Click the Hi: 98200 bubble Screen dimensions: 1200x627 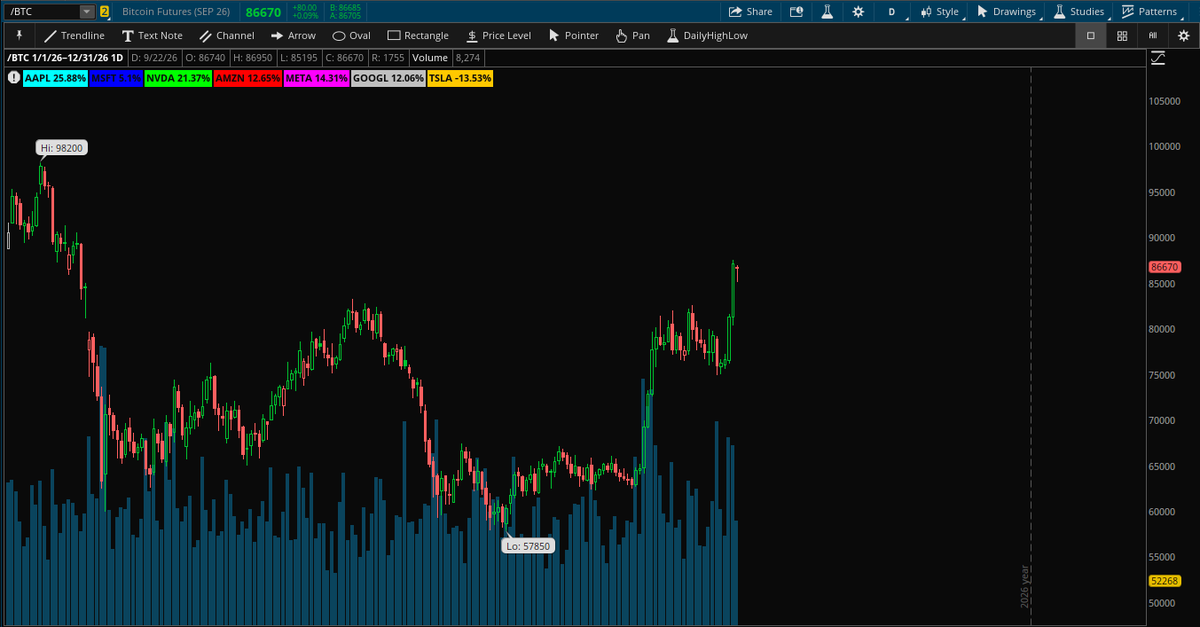point(62,148)
